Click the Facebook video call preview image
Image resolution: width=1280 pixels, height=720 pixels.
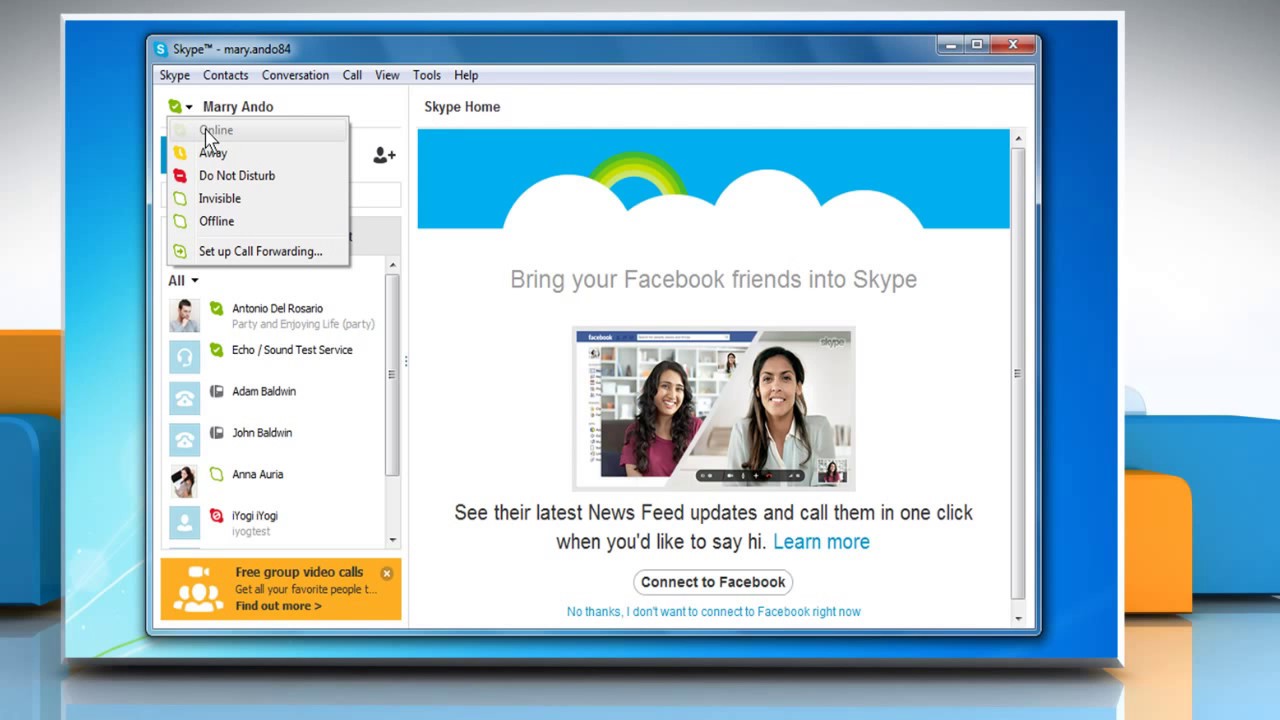click(x=713, y=408)
